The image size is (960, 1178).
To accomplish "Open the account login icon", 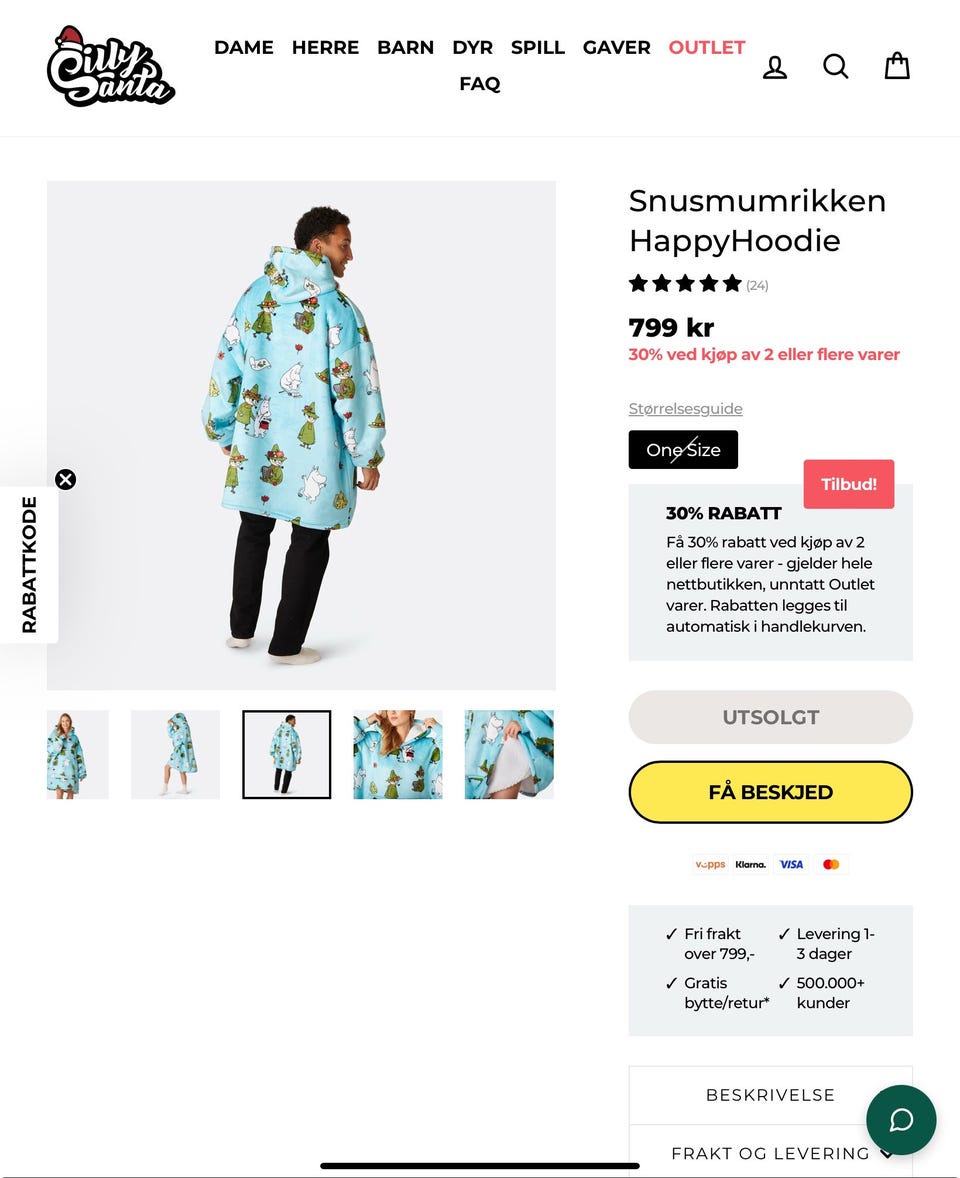I will tap(774, 67).
